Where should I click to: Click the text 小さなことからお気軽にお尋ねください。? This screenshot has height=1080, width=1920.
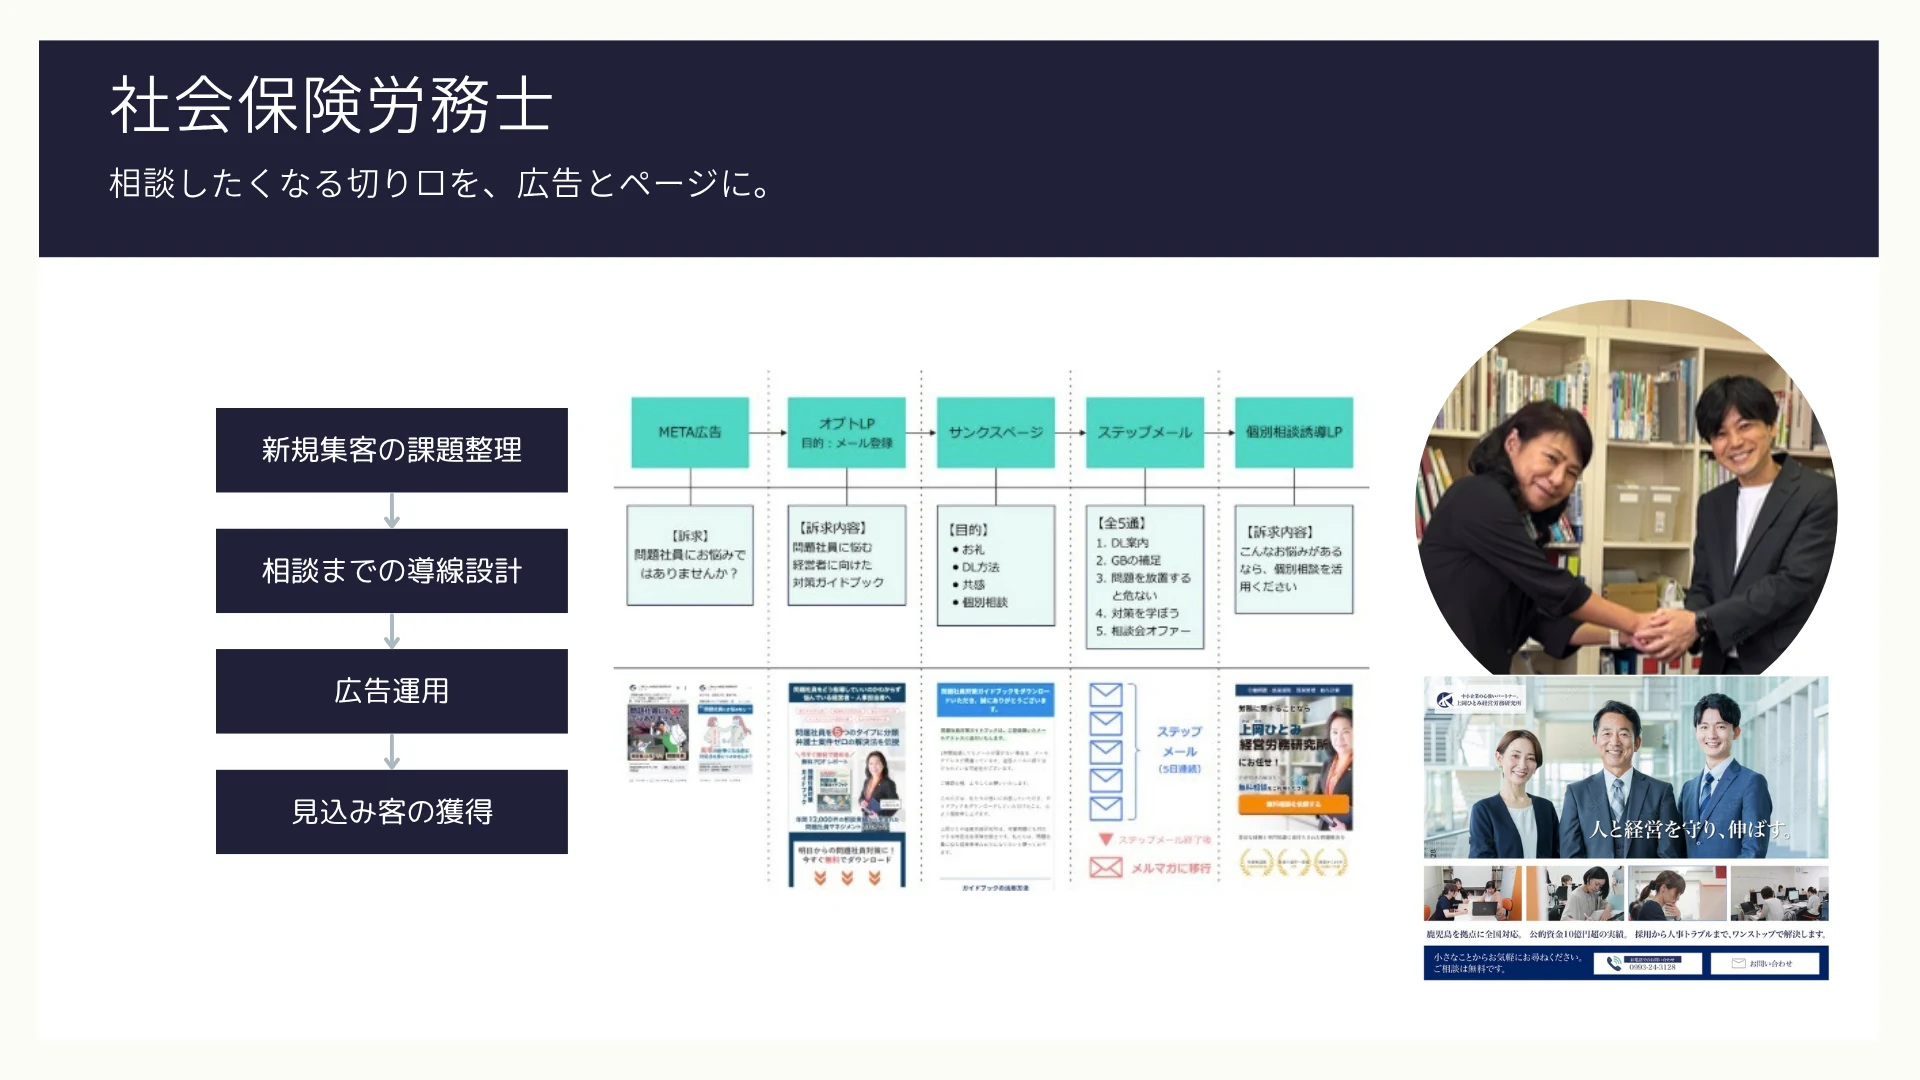(x=1509, y=957)
